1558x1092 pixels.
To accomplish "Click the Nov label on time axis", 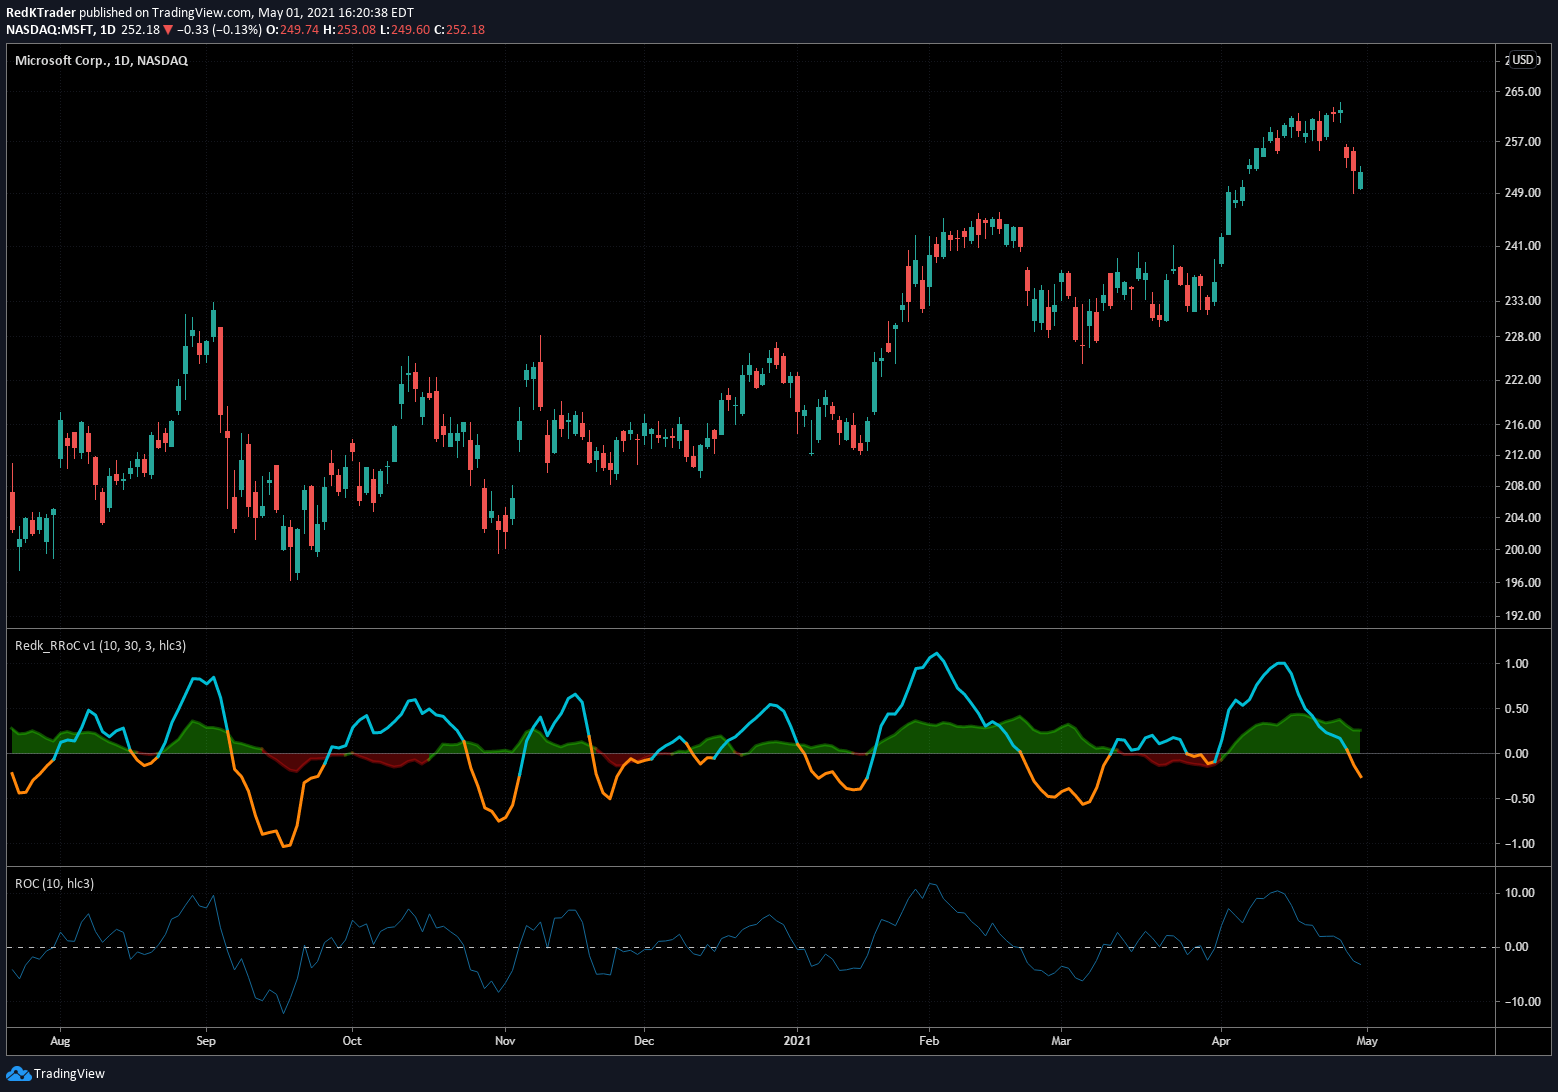I will pyautogui.click(x=505, y=1041).
